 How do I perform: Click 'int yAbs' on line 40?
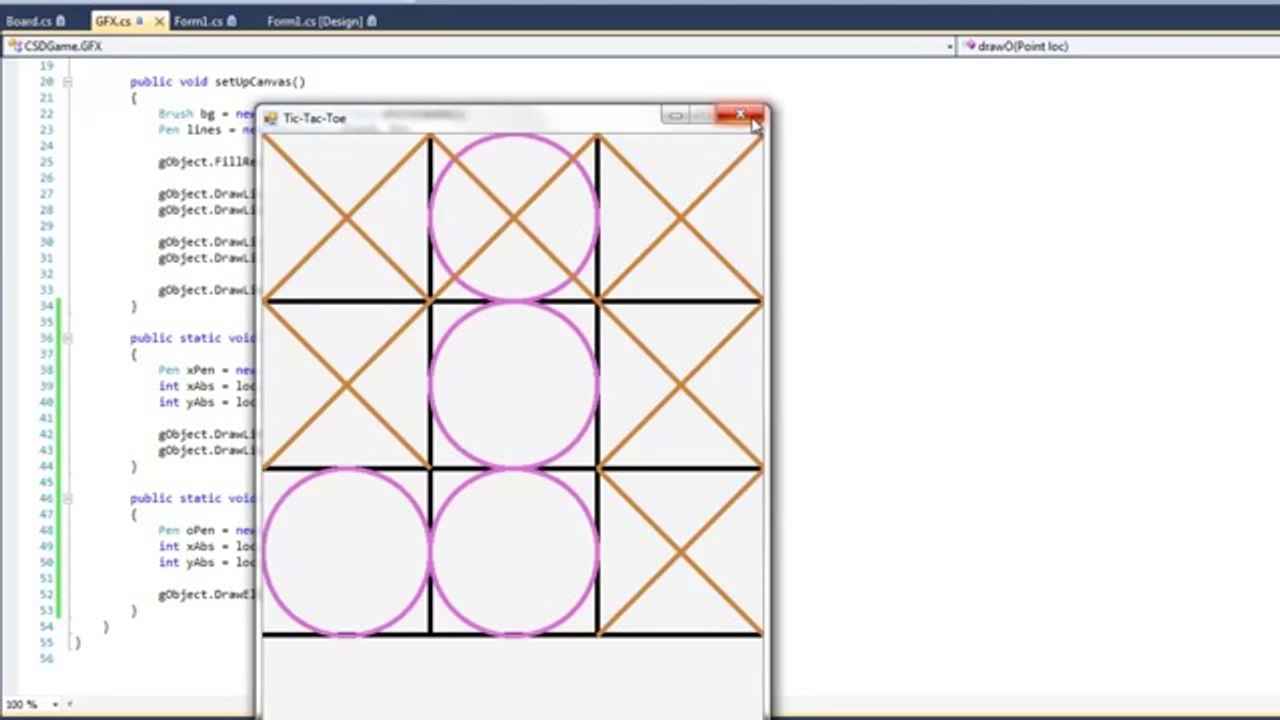pos(186,402)
